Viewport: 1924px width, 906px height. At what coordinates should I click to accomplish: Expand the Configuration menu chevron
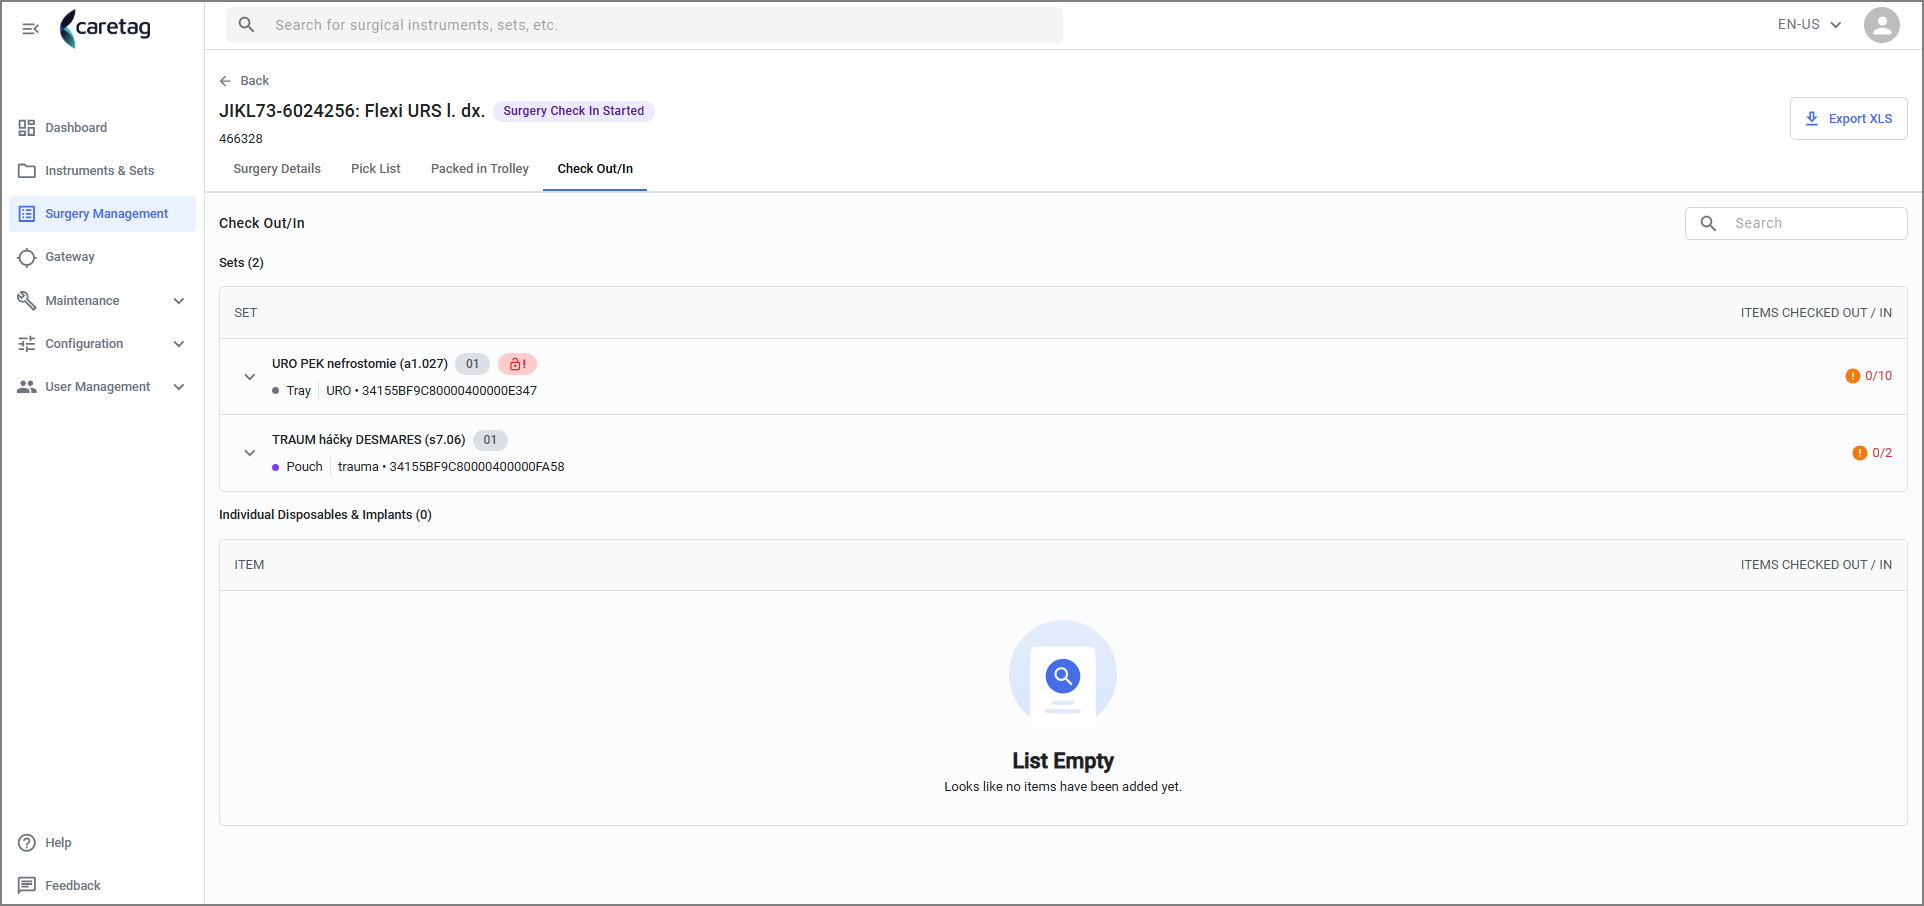pos(179,344)
